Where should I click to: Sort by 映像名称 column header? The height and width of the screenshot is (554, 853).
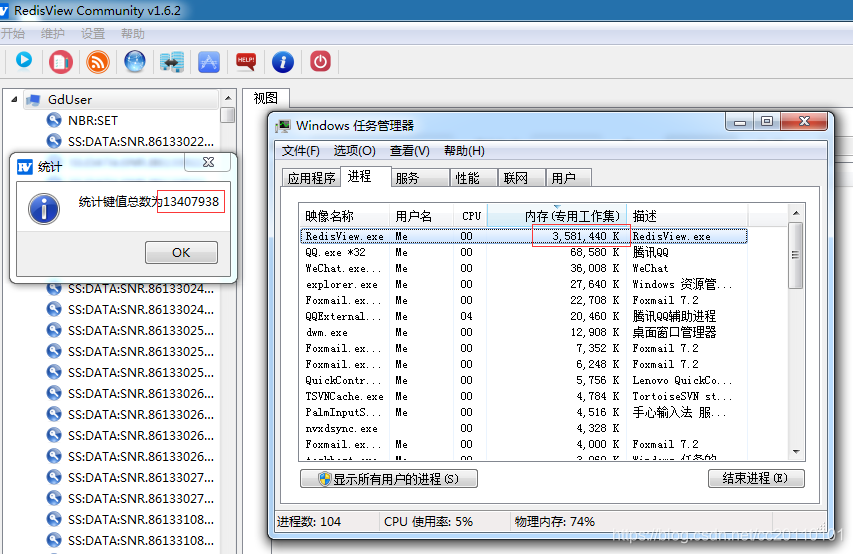pyautogui.click(x=344, y=216)
